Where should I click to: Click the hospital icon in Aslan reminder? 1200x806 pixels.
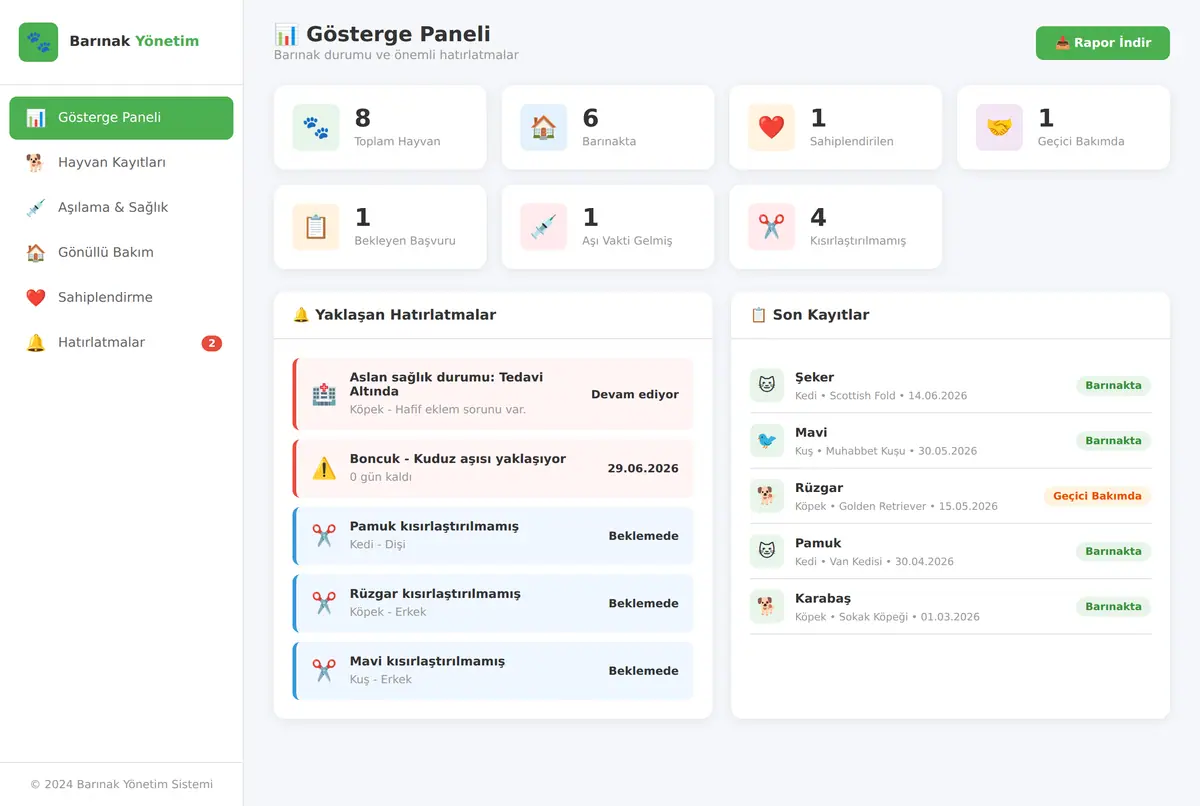pos(324,395)
